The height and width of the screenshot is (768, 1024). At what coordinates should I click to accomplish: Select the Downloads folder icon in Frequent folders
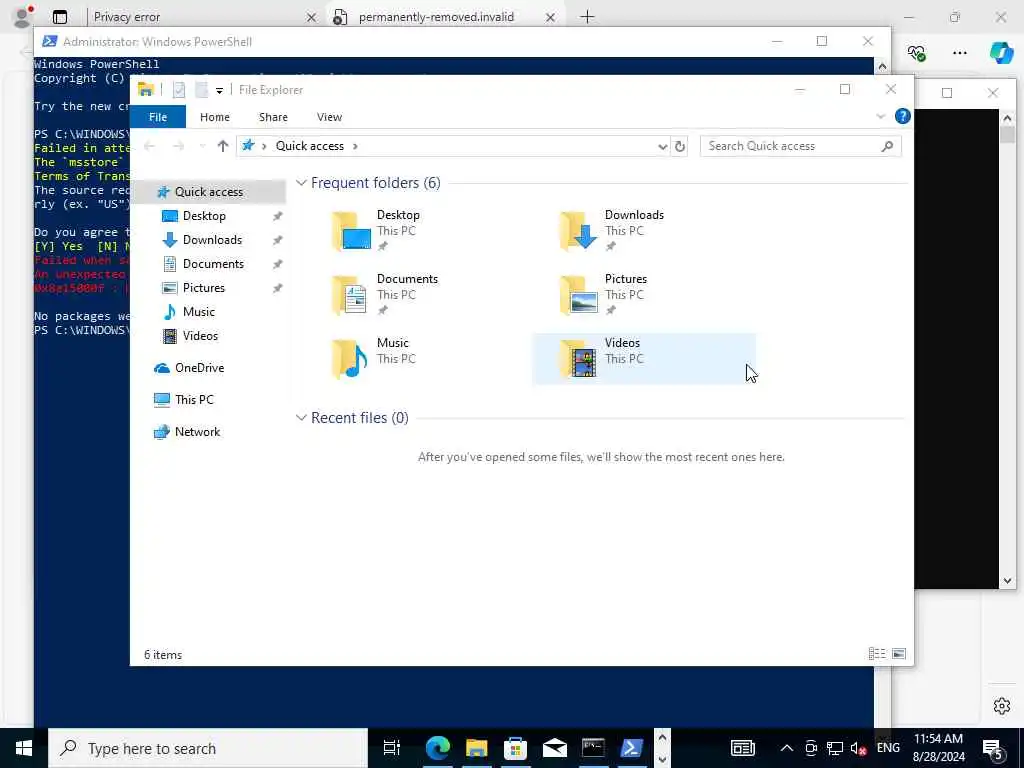click(579, 231)
